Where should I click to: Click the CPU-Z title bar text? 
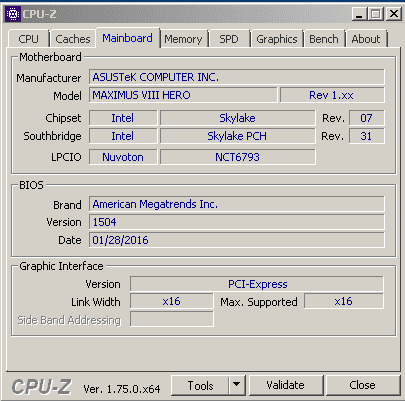(39, 14)
